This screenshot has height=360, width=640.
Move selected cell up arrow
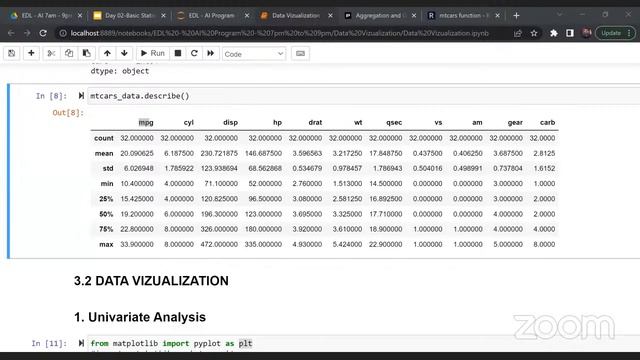[107, 53]
